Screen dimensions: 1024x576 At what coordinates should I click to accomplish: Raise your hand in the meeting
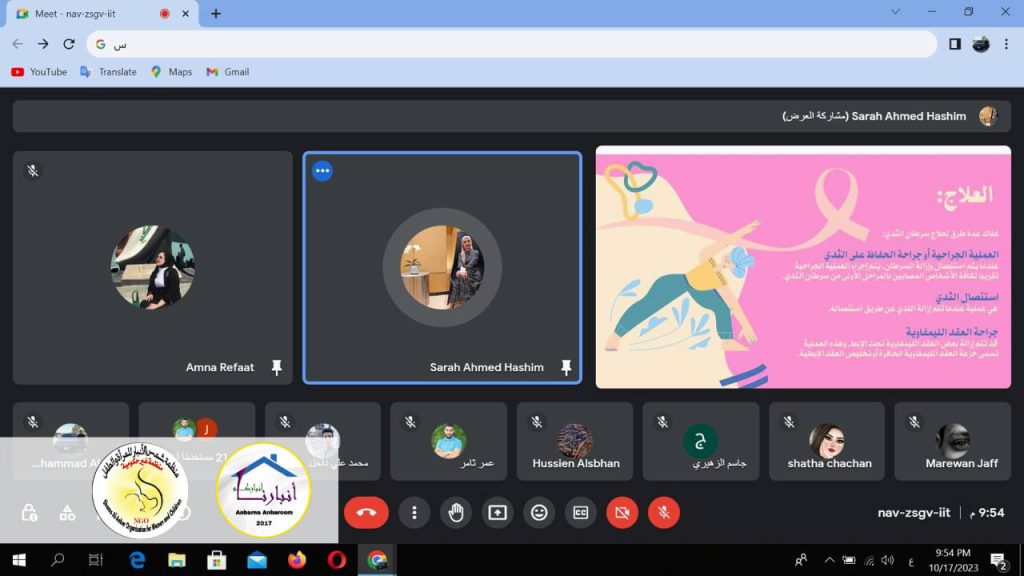(456, 513)
